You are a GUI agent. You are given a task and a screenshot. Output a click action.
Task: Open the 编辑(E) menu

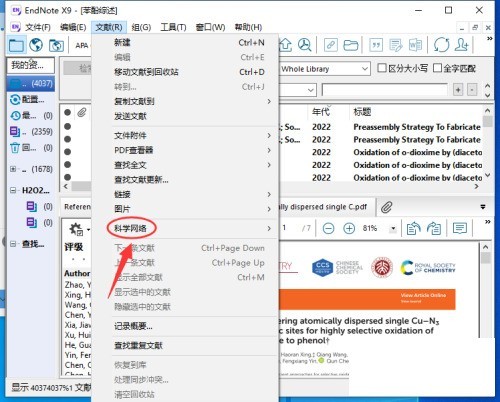[73, 27]
